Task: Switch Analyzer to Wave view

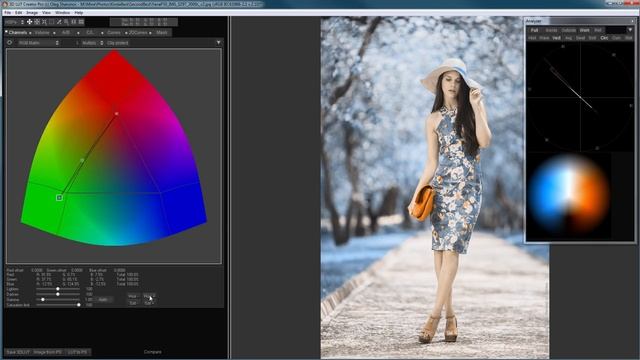Action: coord(544,38)
